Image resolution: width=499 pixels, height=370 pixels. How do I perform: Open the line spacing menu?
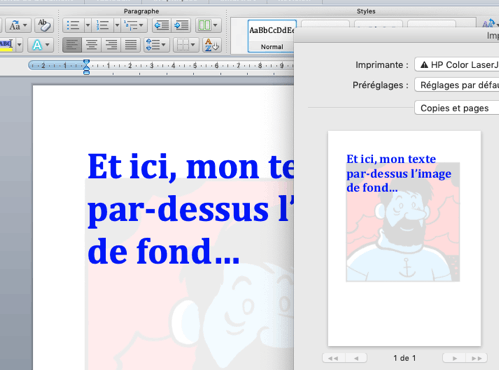(156, 45)
